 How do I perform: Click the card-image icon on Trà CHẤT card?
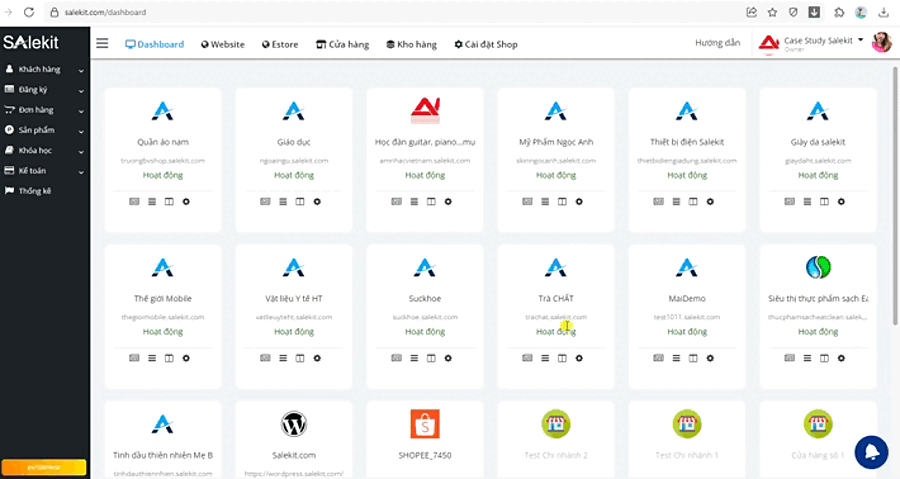click(x=527, y=358)
